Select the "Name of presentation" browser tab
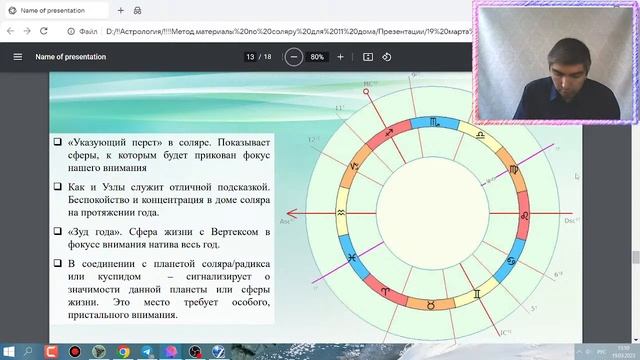 (x=57, y=11)
